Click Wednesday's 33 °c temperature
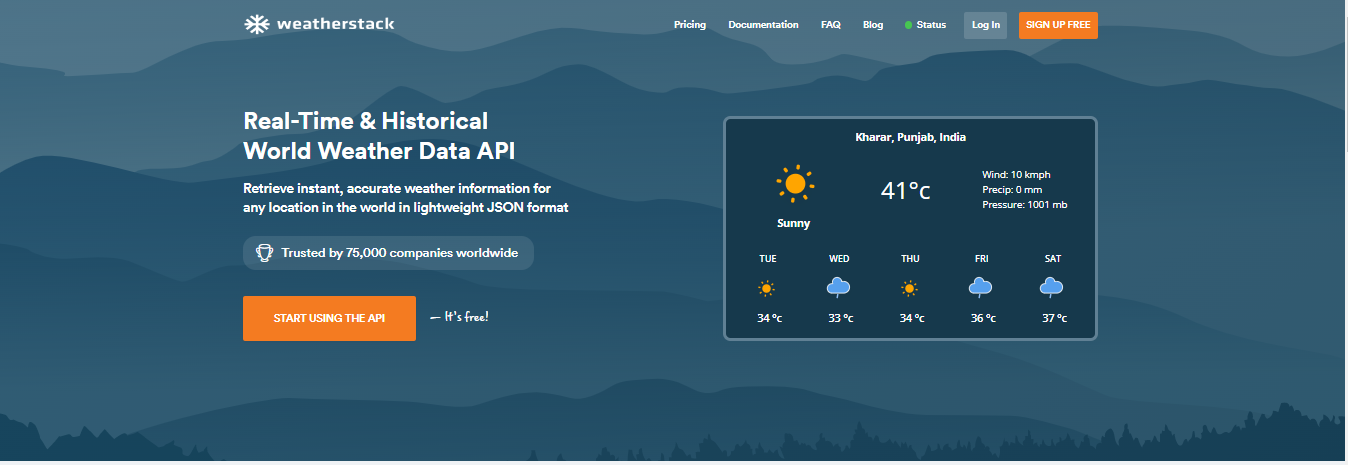The width and height of the screenshot is (1348, 465). pos(840,318)
